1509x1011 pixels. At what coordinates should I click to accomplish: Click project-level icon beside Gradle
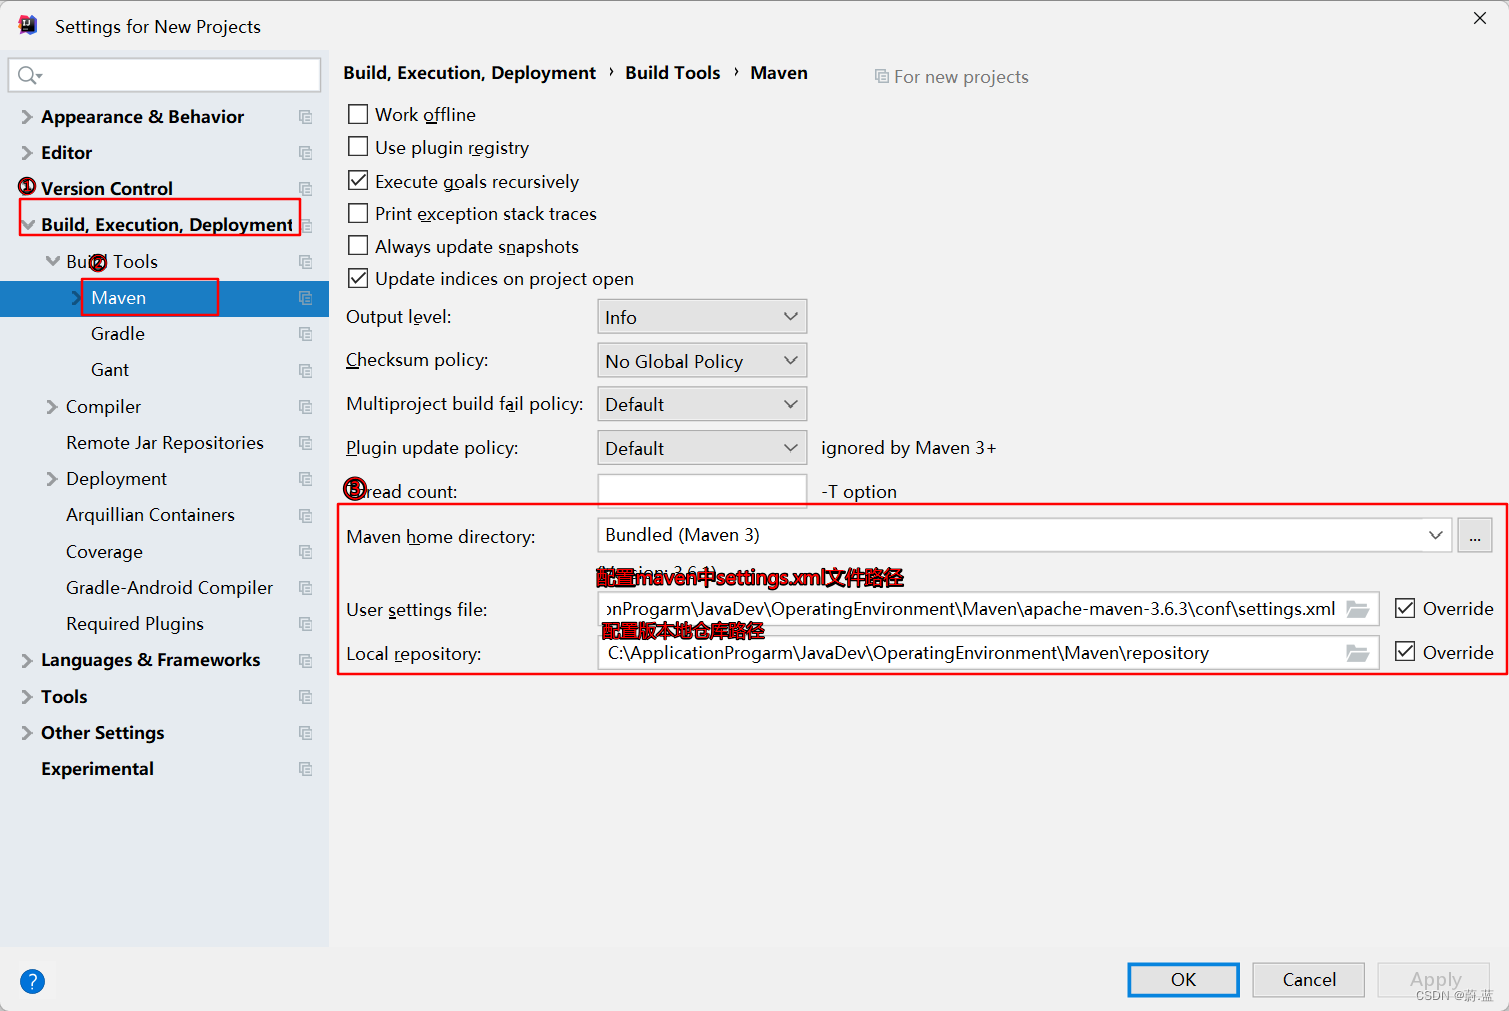(x=306, y=334)
